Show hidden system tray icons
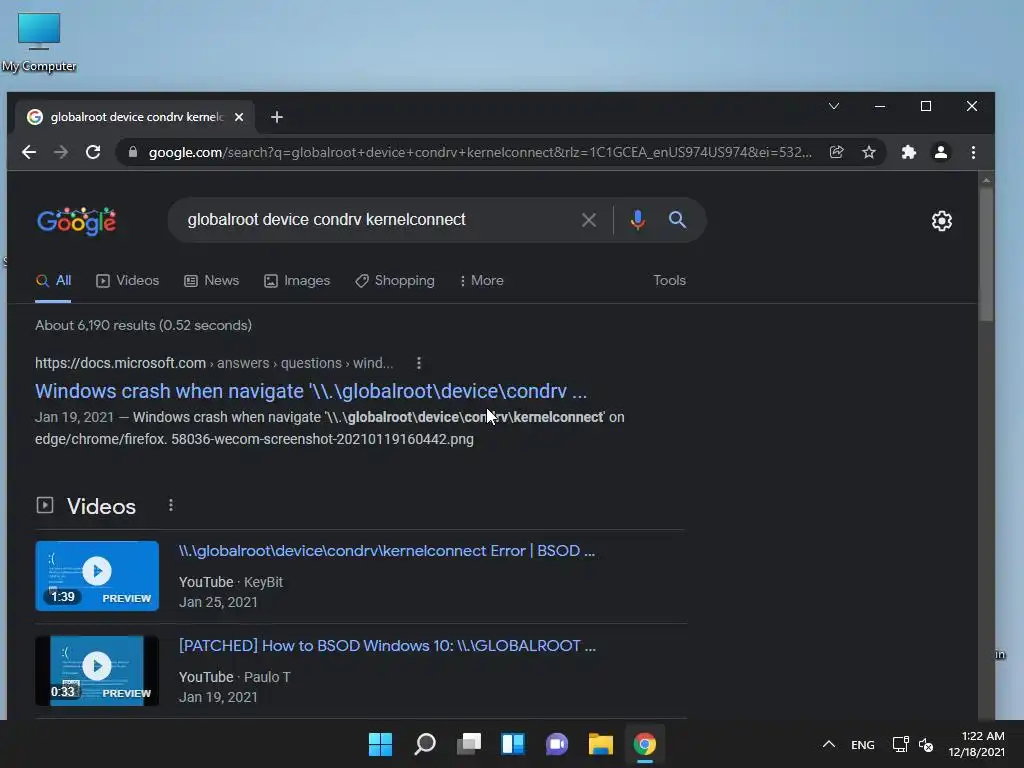This screenshot has height=768, width=1024. pyautogui.click(x=829, y=744)
